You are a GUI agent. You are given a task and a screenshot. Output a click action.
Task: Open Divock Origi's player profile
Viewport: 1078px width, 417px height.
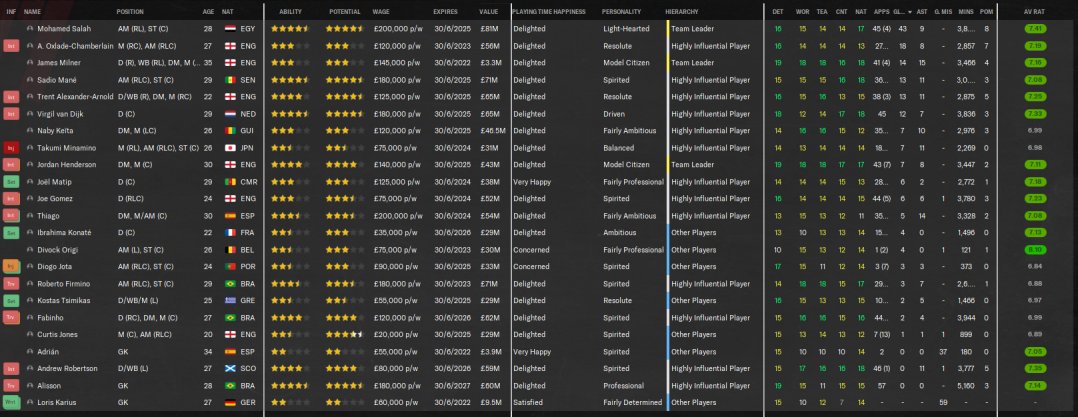[x=58, y=250]
